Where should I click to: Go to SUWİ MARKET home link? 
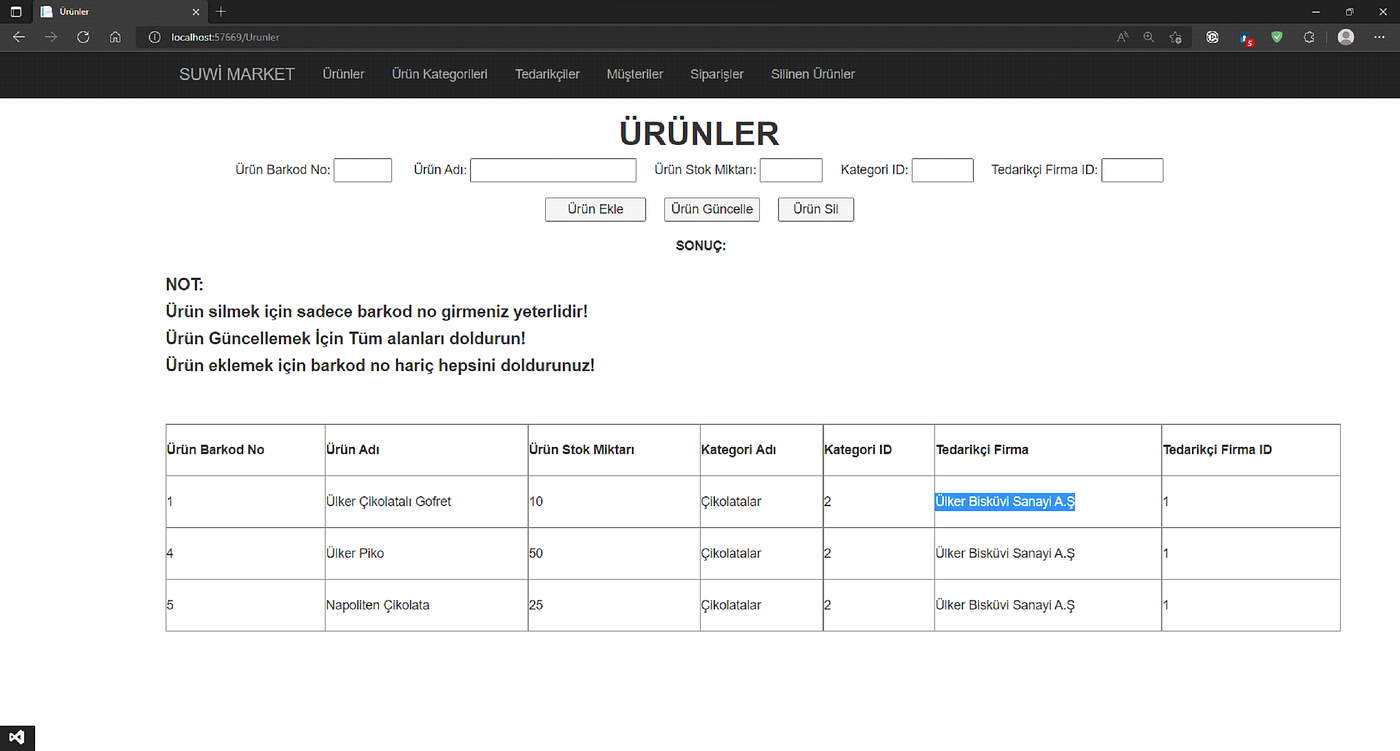[237, 74]
